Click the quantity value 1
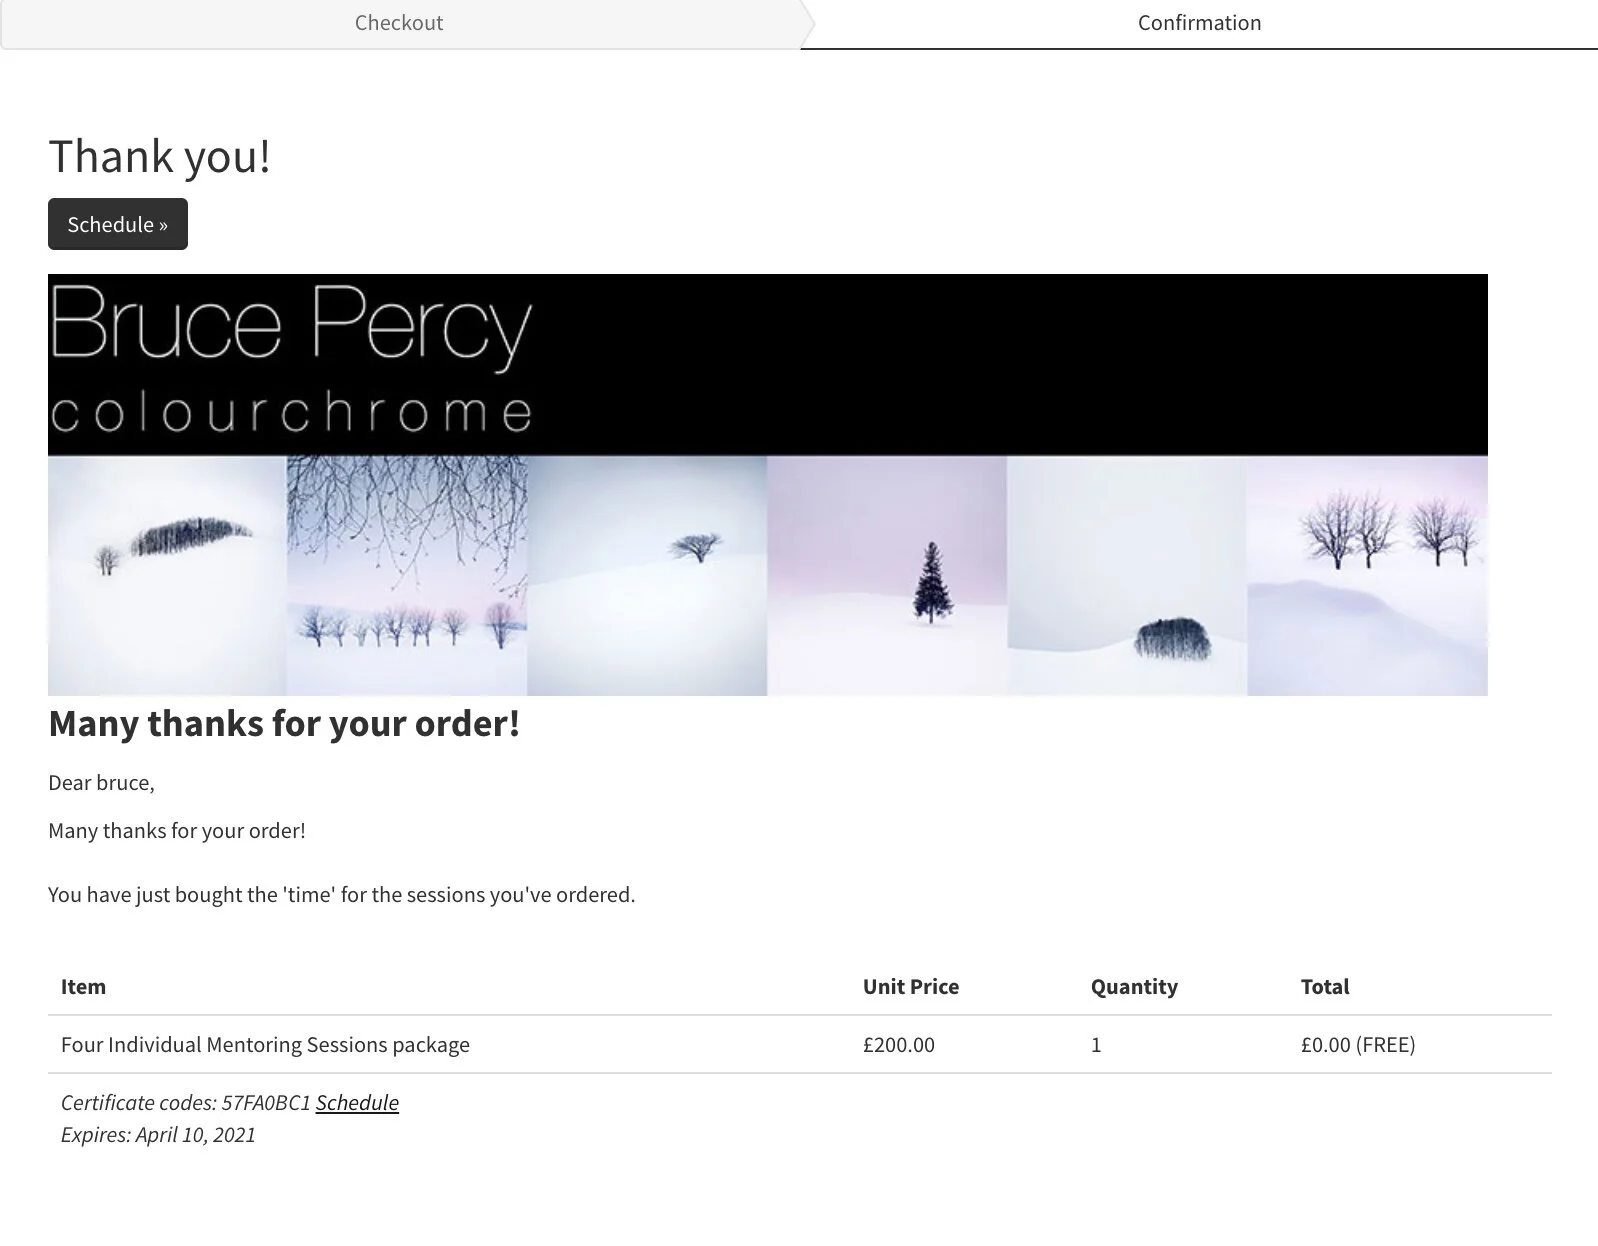The height and width of the screenshot is (1246, 1598). coord(1096,1045)
